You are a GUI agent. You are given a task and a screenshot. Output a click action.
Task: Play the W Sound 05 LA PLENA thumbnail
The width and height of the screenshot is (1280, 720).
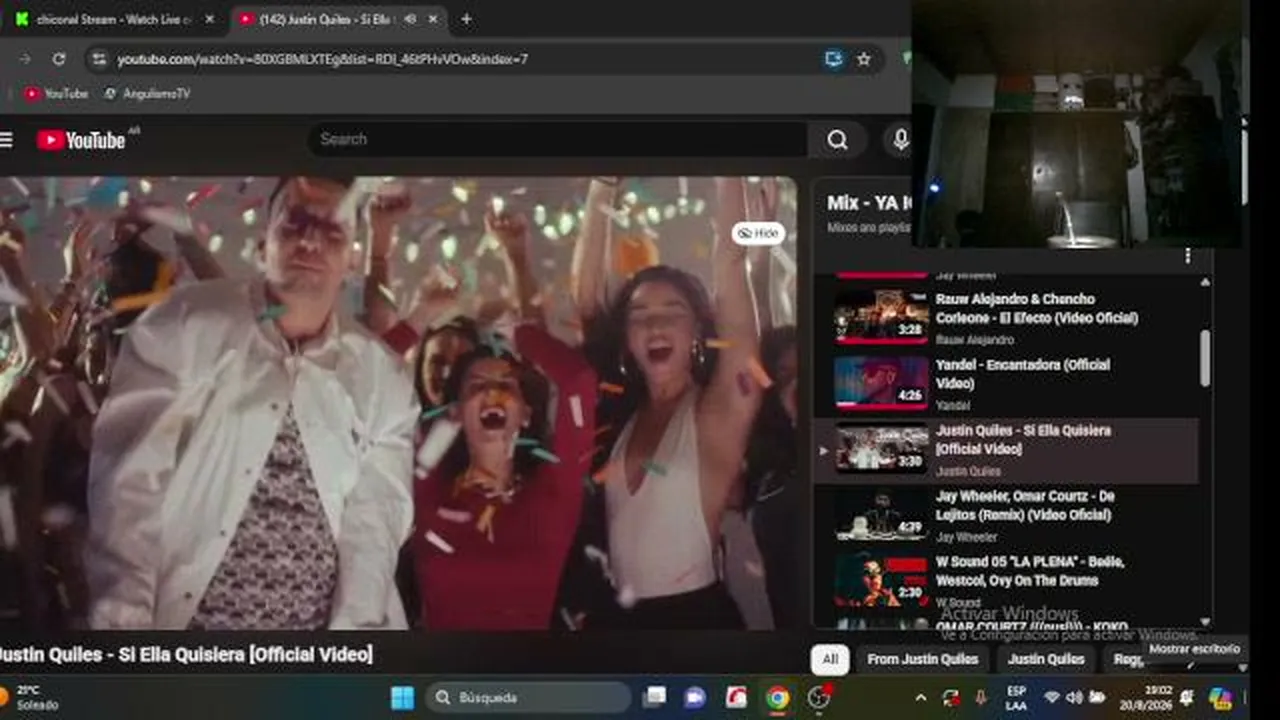click(x=881, y=581)
